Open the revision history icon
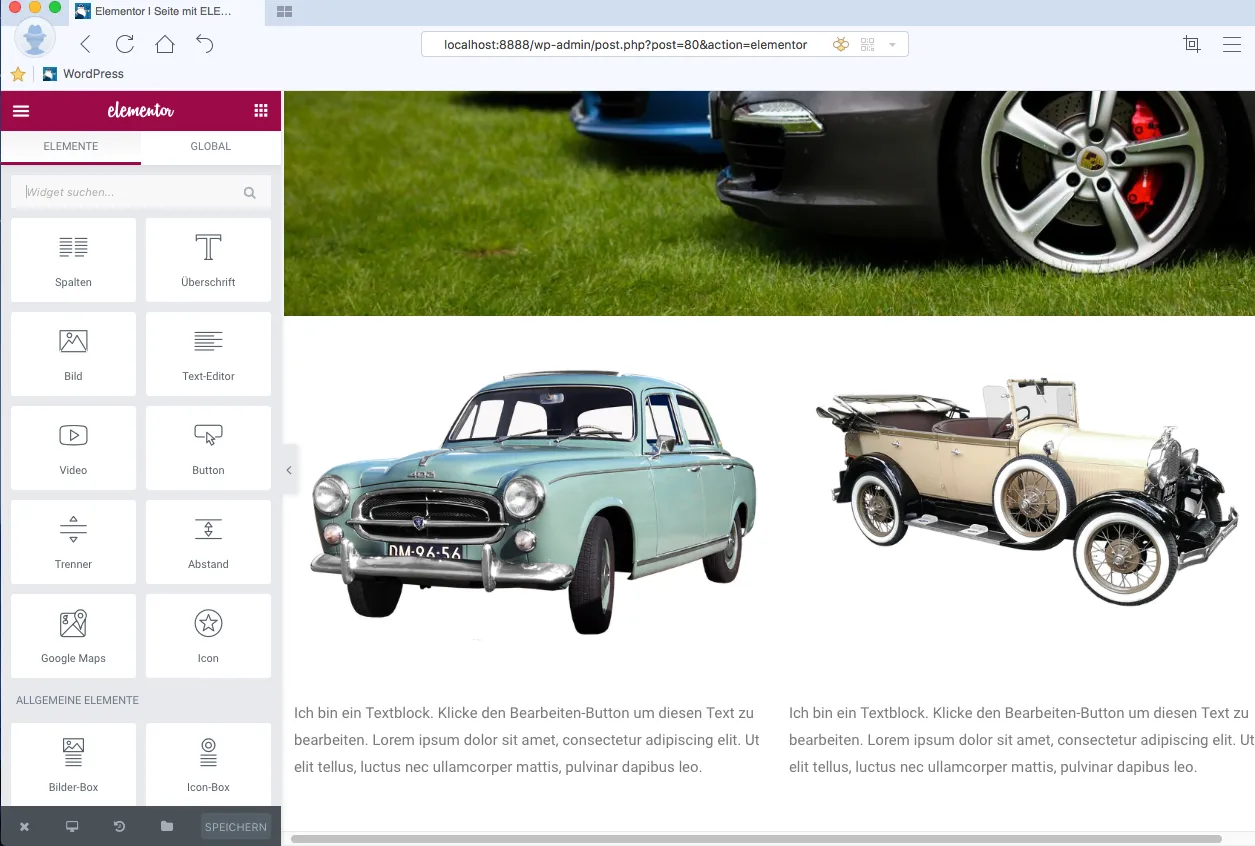The height and width of the screenshot is (846, 1255). pos(119,827)
